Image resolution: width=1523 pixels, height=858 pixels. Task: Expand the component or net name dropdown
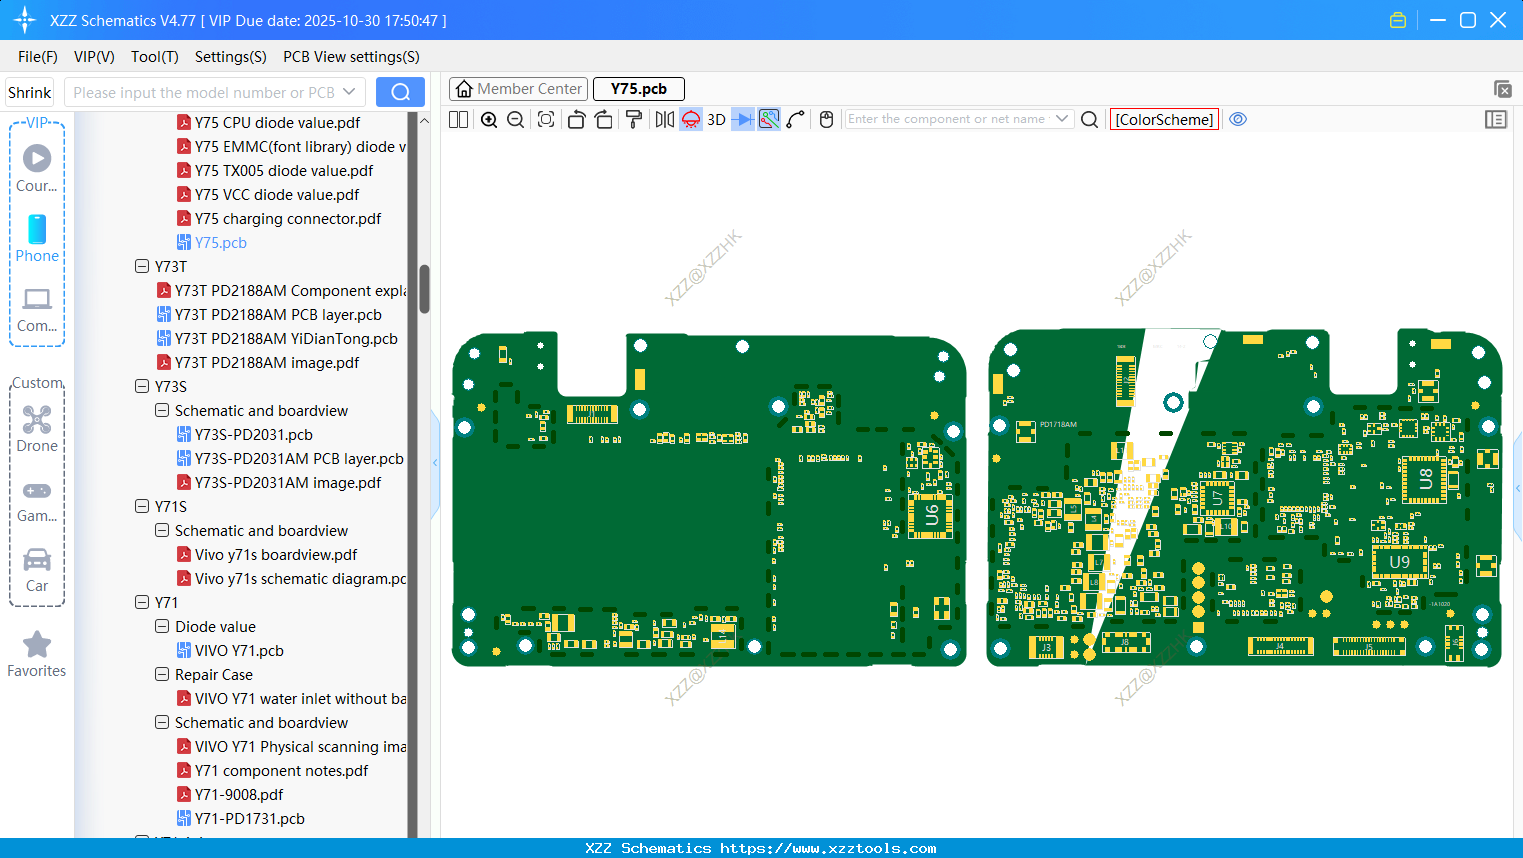coord(1062,119)
